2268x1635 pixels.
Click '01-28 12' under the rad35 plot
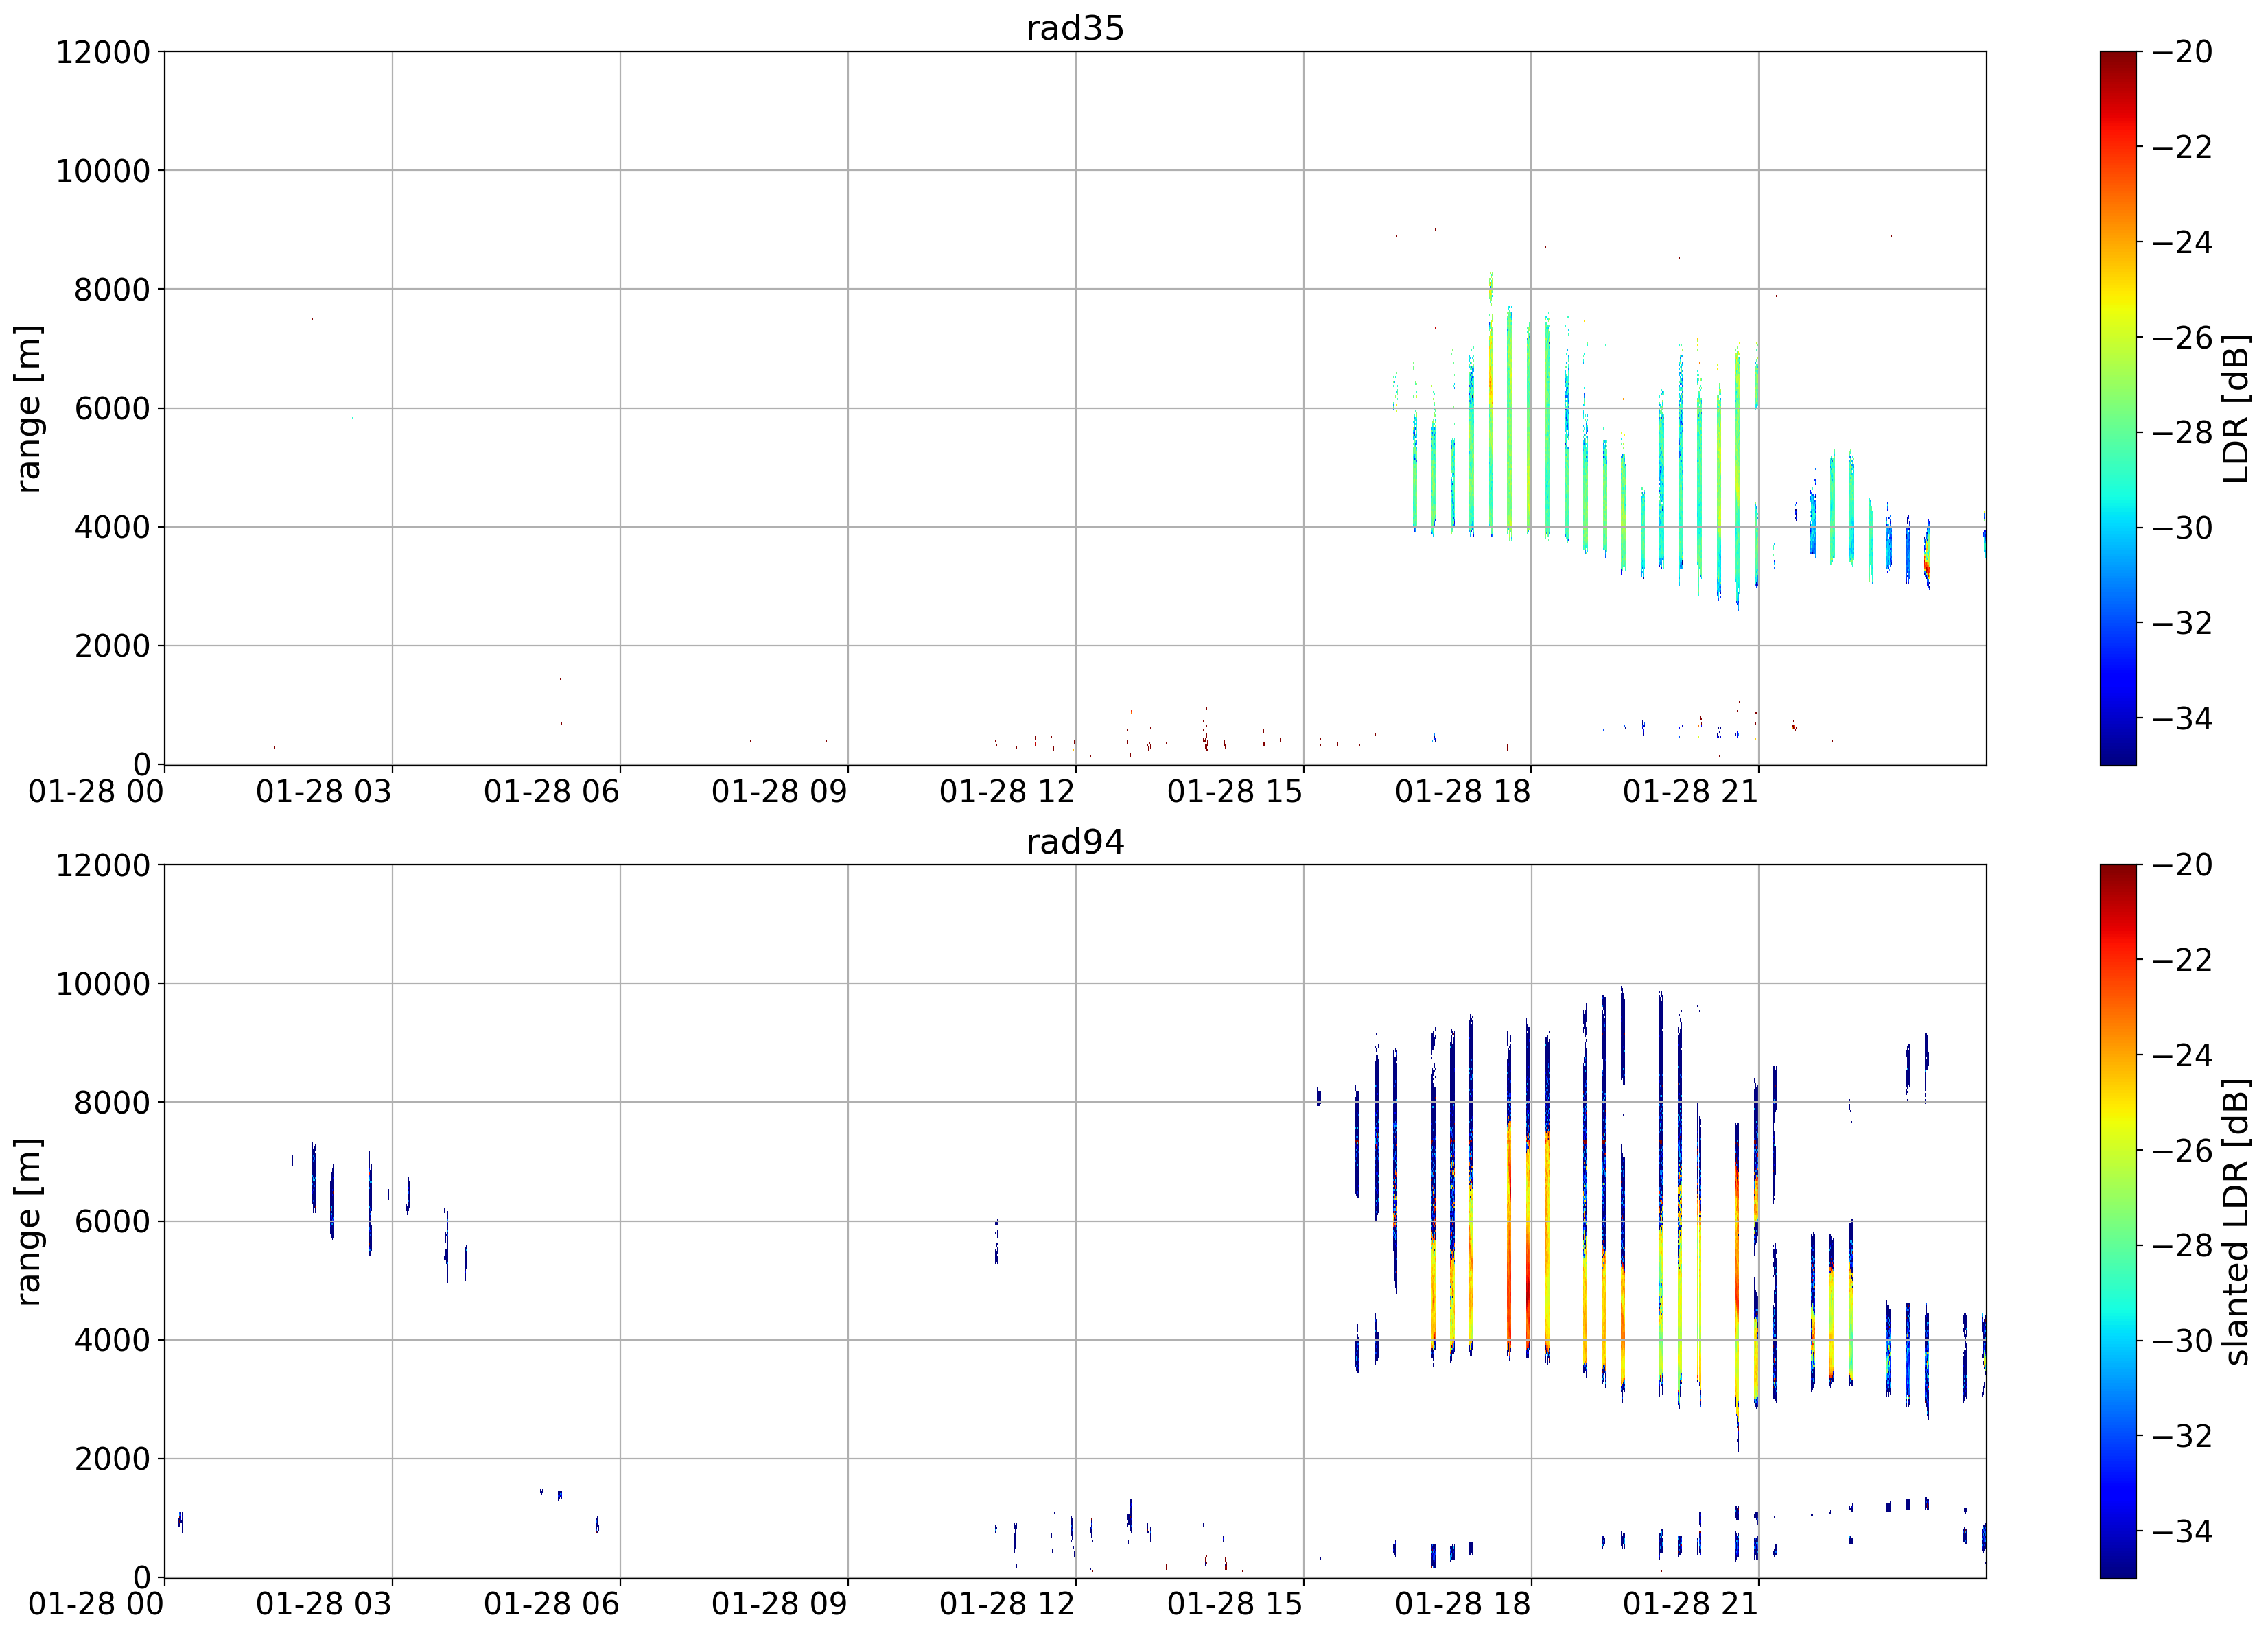tap(1007, 792)
